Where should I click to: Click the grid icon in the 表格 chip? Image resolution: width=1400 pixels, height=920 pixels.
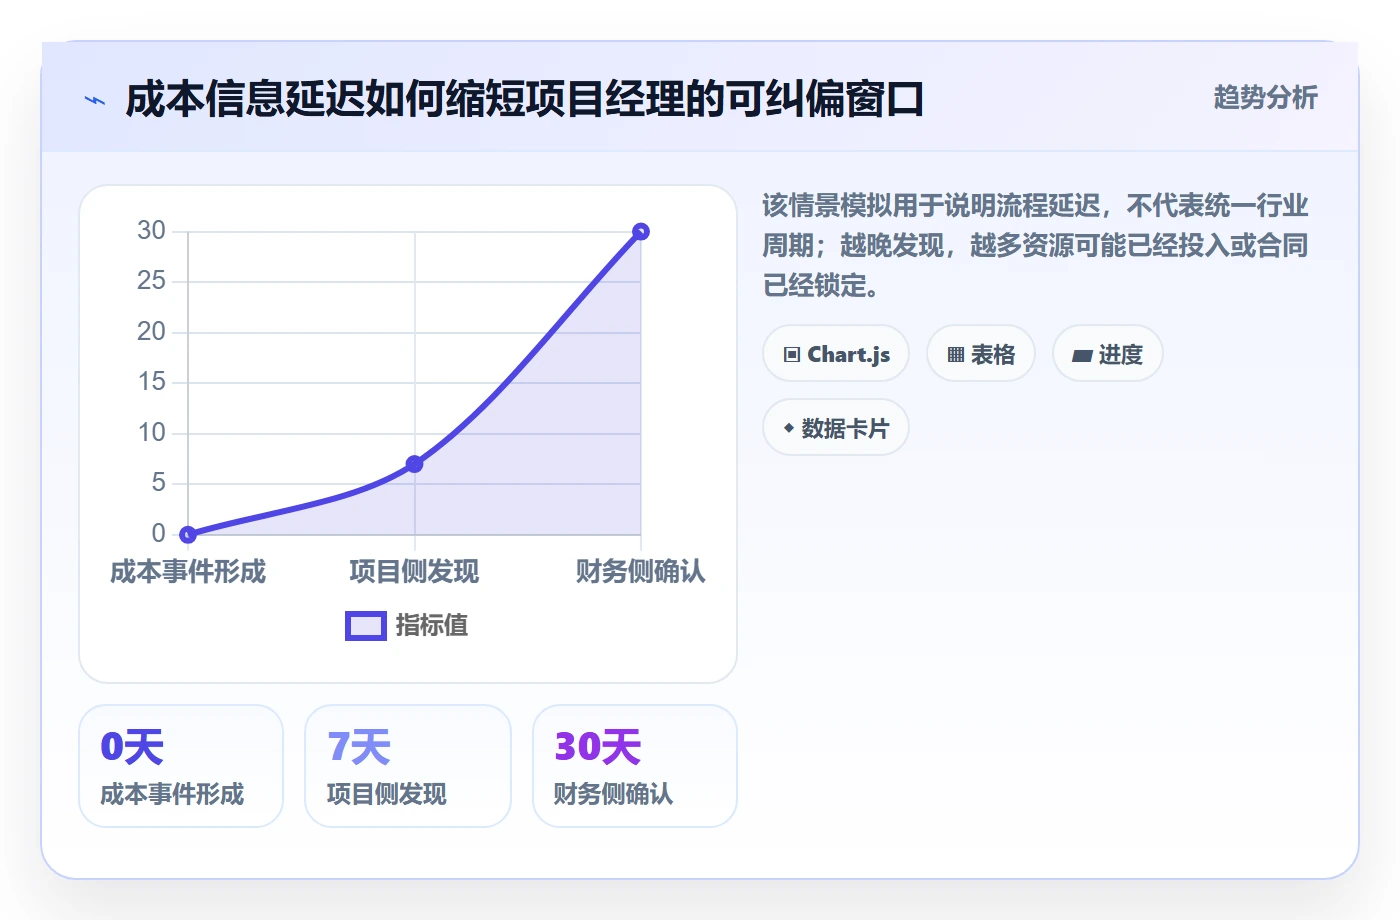click(956, 355)
